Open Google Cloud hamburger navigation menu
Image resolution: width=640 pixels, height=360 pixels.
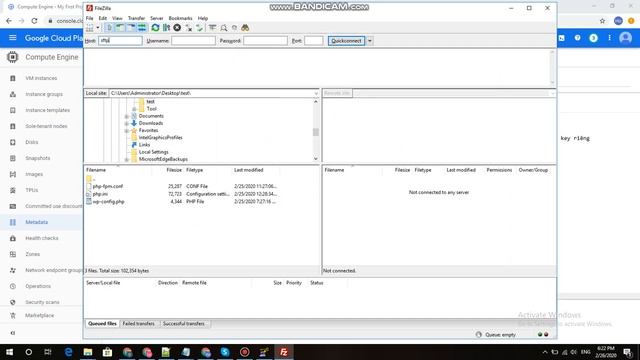click(x=13, y=38)
